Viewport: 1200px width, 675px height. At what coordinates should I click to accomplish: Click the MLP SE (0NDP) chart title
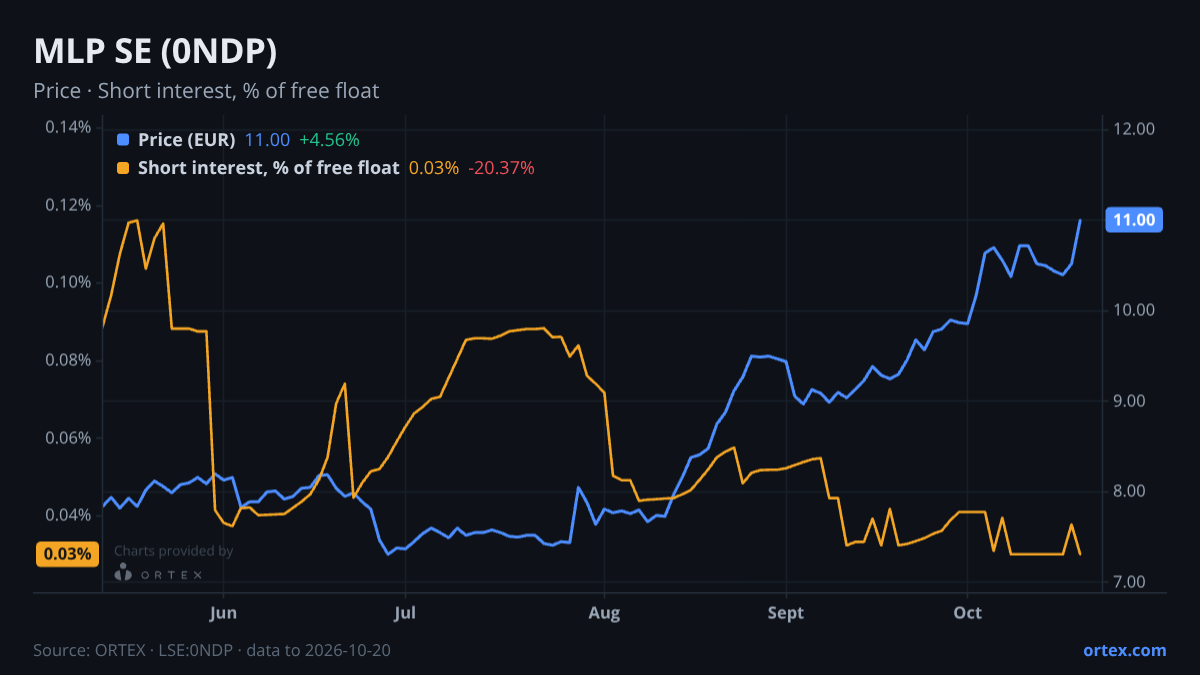tap(155, 51)
